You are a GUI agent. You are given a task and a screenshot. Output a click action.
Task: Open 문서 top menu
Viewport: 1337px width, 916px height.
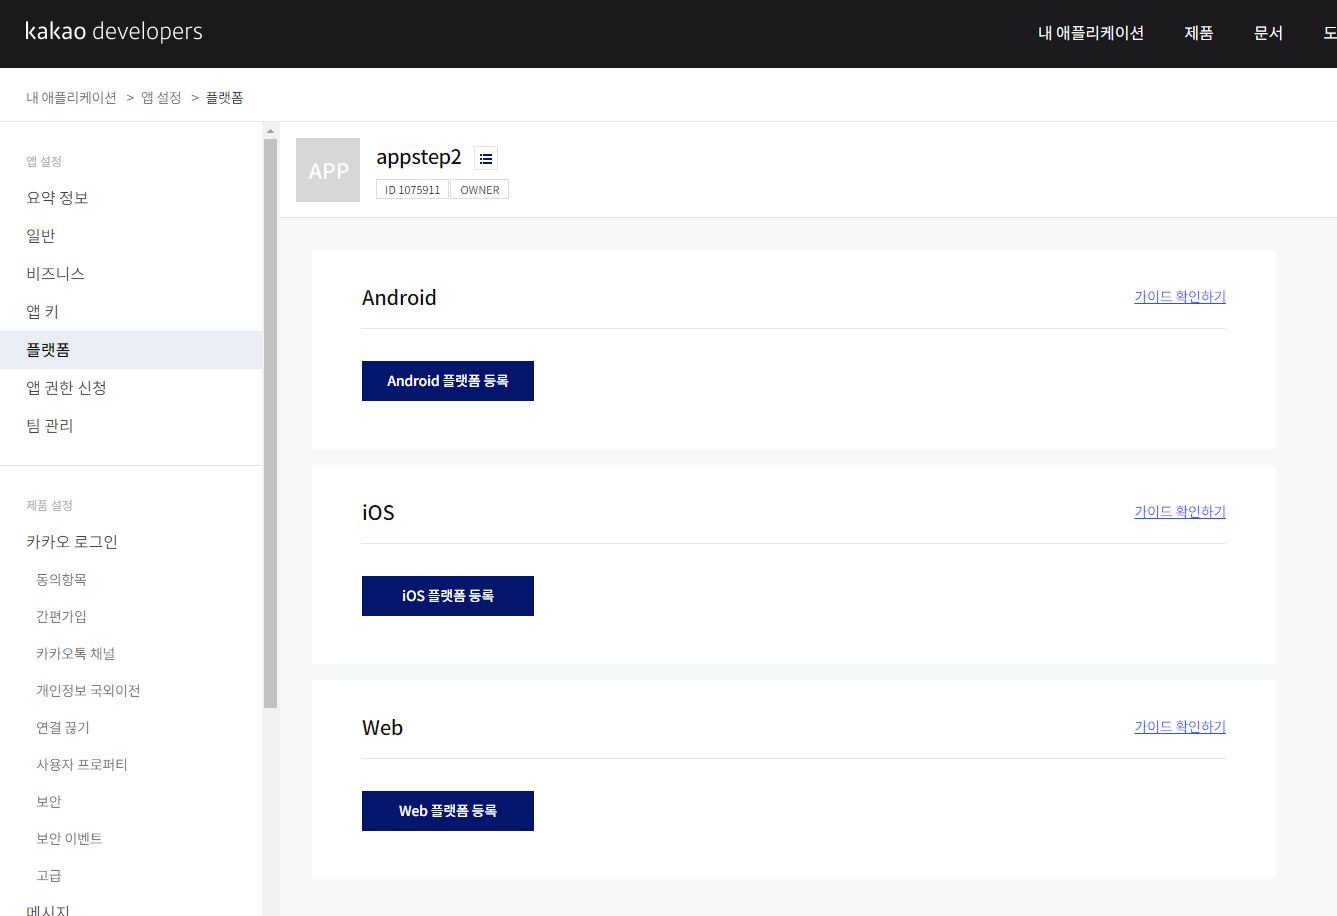coord(1268,33)
